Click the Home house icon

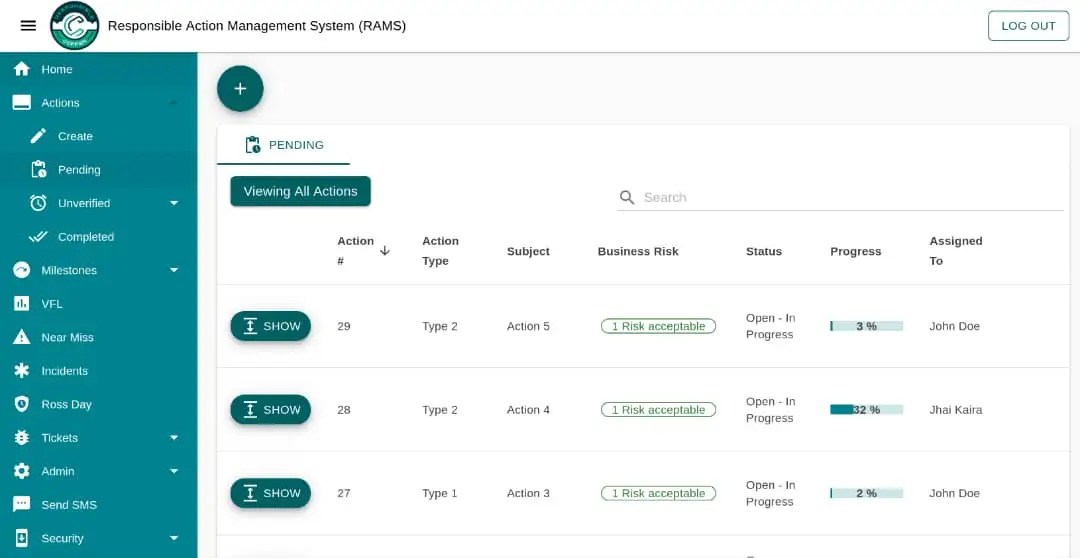pos(21,69)
